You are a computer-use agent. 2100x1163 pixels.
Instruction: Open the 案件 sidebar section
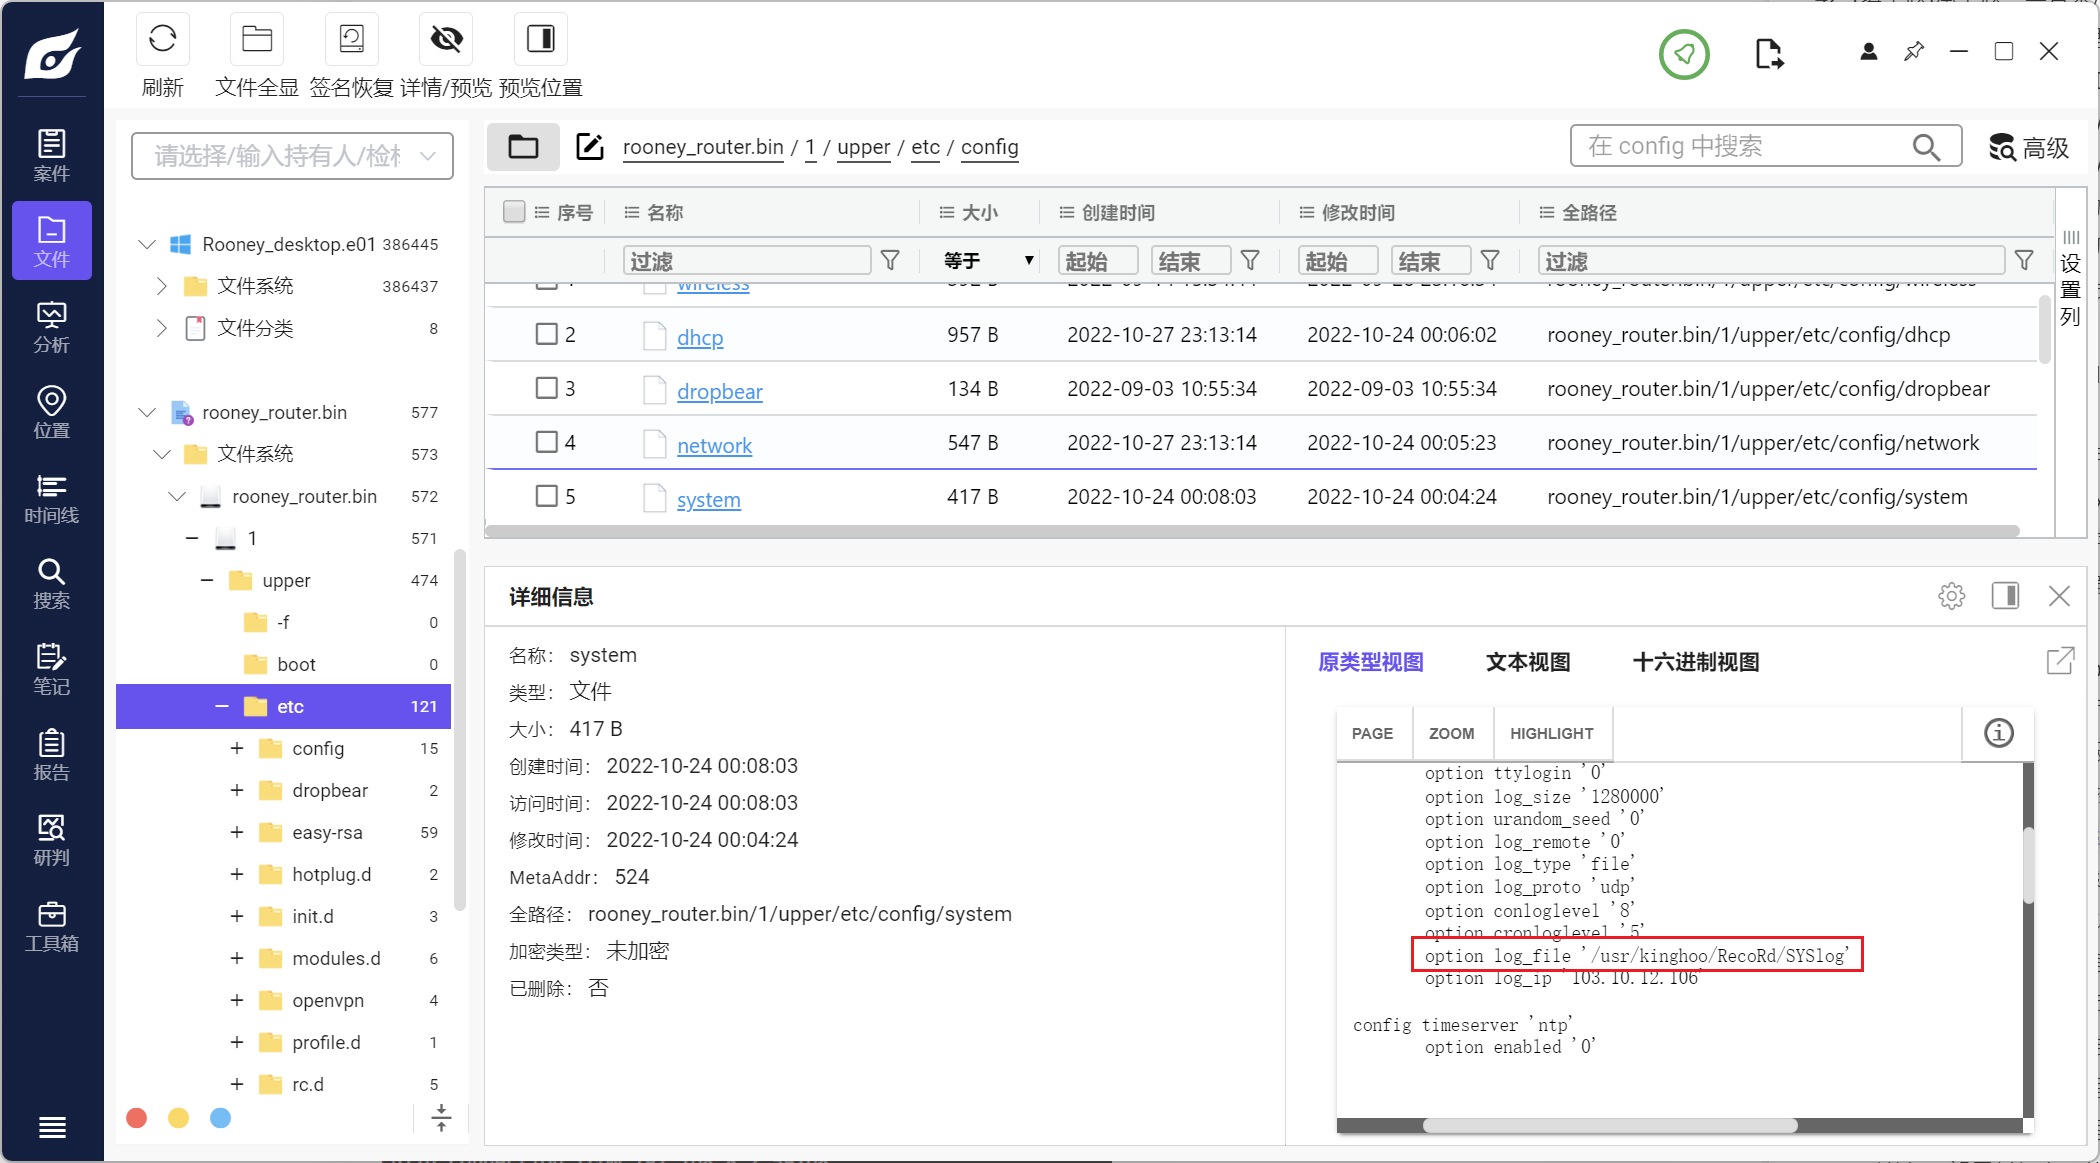[x=52, y=155]
